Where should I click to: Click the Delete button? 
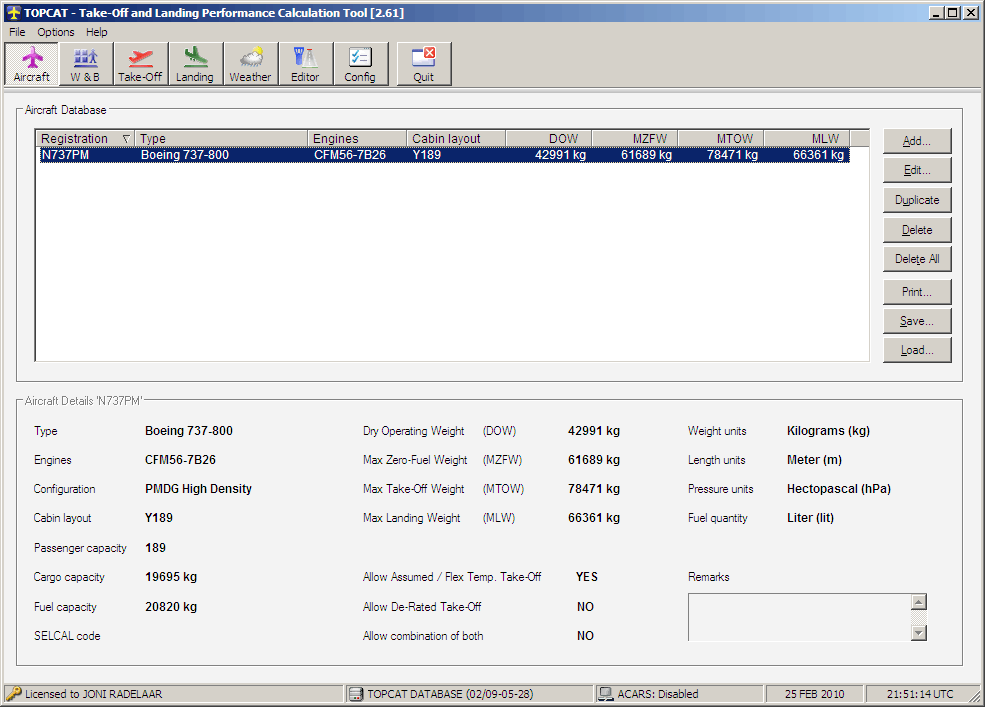pos(917,230)
